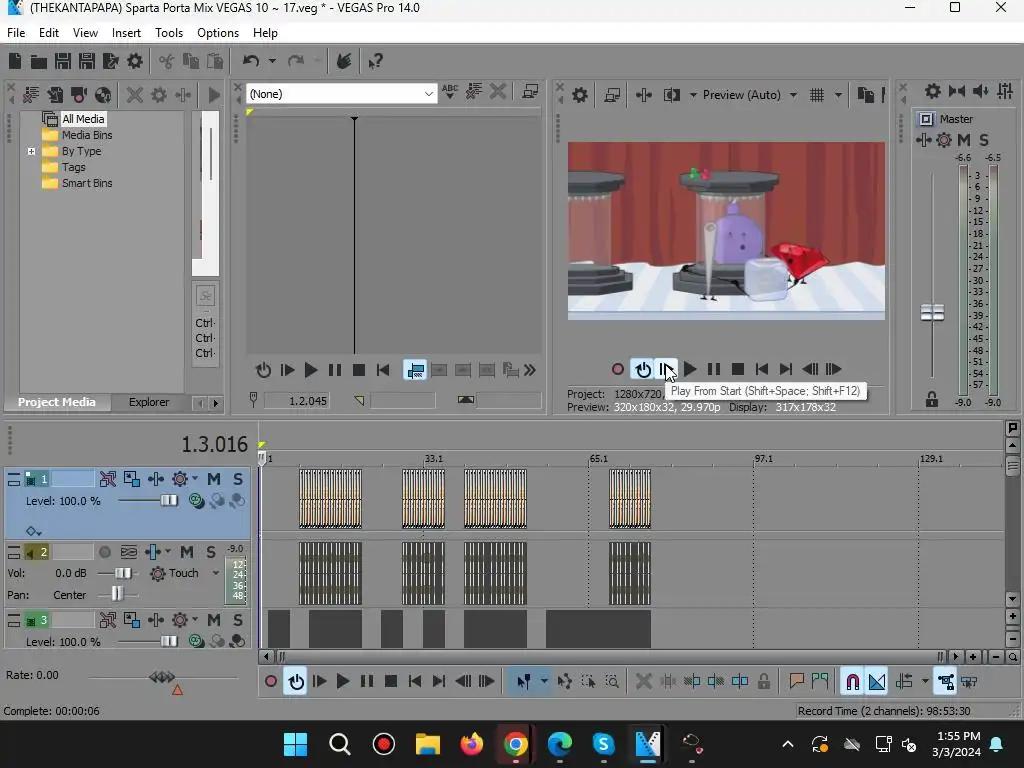This screenshot has width=1024, height=768.
Task: Arm audio track 2 for record
Action: click(x=104, y=552)
